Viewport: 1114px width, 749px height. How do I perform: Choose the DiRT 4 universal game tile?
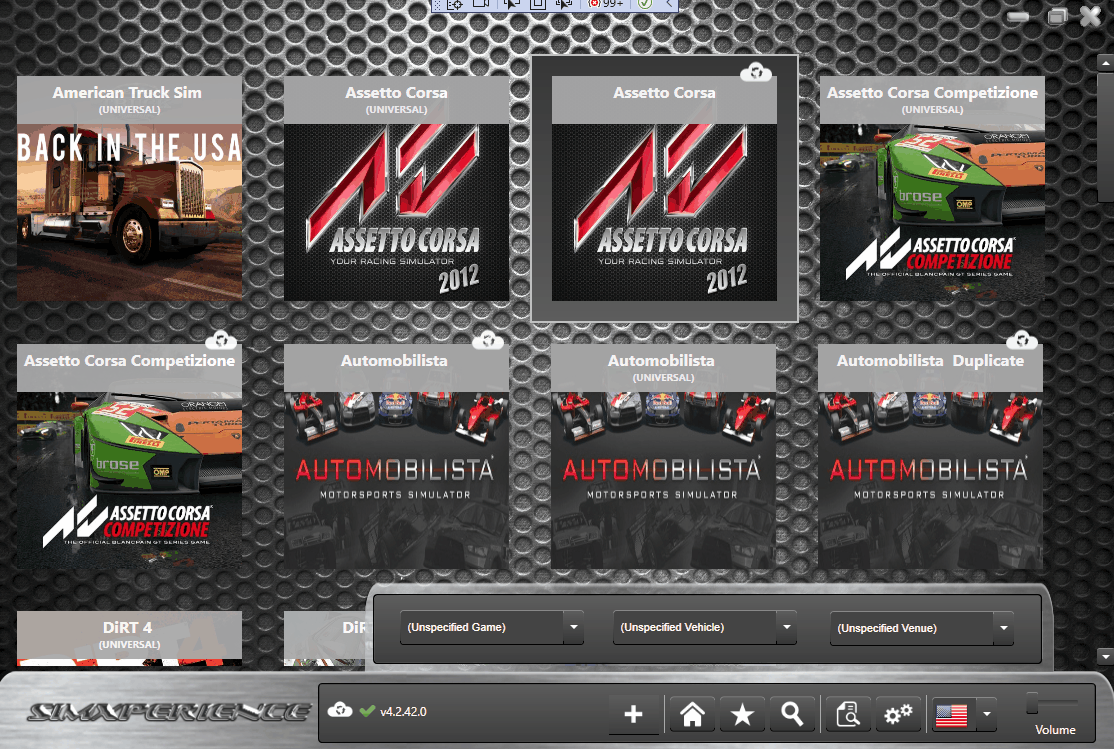tap(129, 637)
